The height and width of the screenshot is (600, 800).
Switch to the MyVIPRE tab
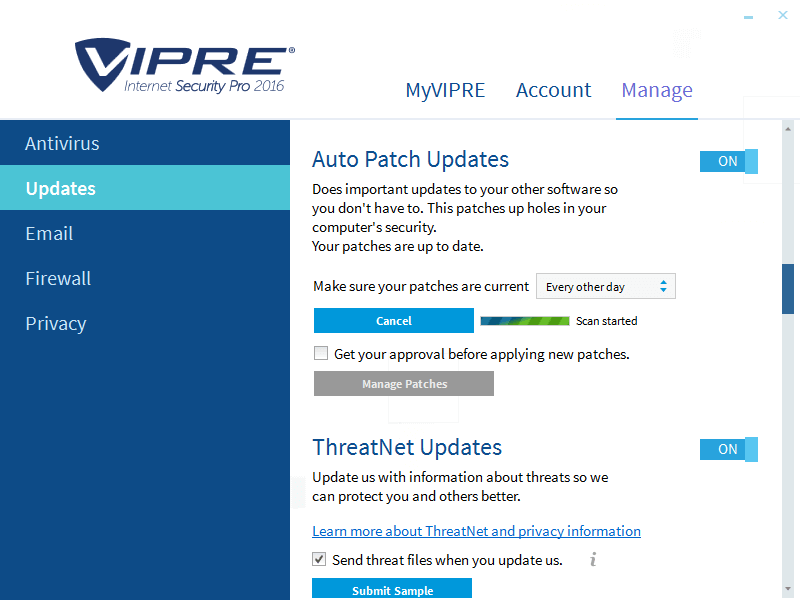[445, 90]
